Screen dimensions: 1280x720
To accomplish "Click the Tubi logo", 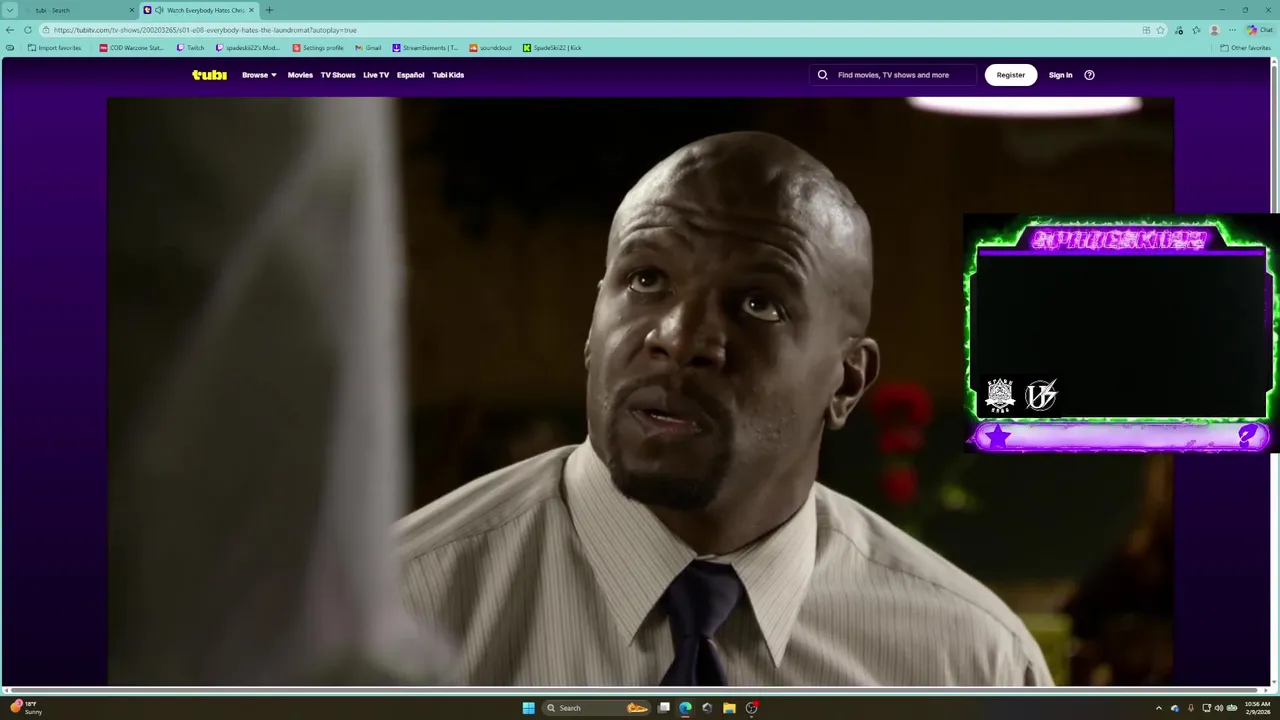I will pyautogui.click(x=209, y=75).
